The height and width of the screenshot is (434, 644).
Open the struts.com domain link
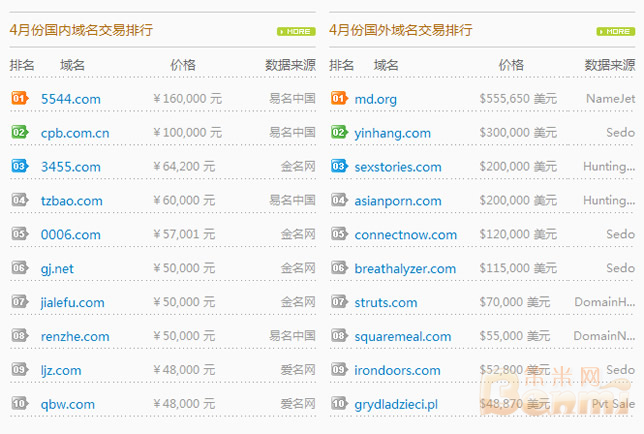point(386,303)
